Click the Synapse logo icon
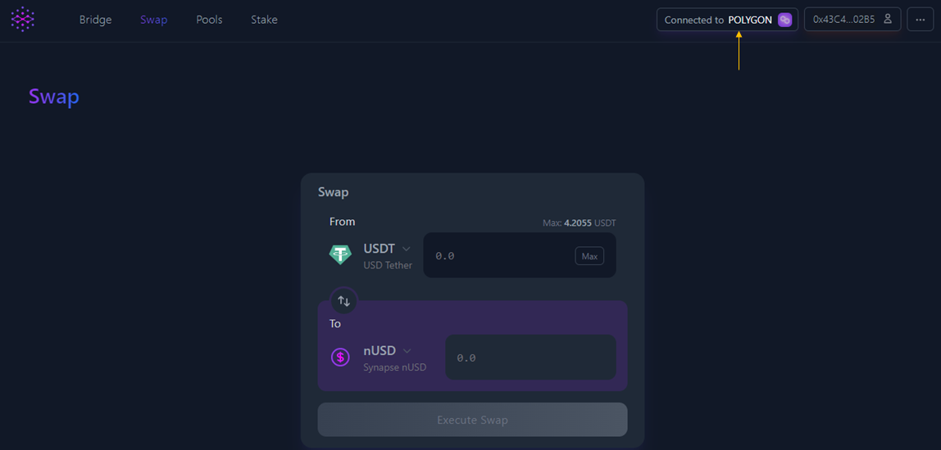This screenshot has width=941, height=450. coord(22,19)
